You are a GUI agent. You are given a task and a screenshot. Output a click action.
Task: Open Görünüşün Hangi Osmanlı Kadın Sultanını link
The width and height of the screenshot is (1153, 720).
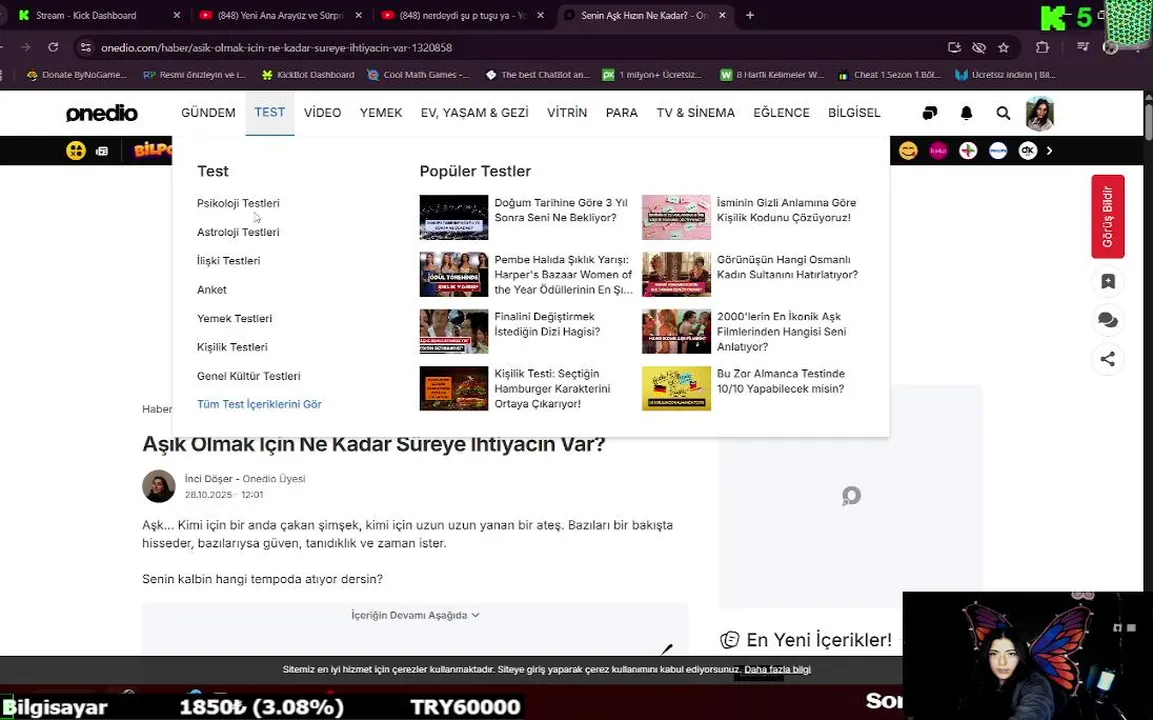[x=787, y=267]
